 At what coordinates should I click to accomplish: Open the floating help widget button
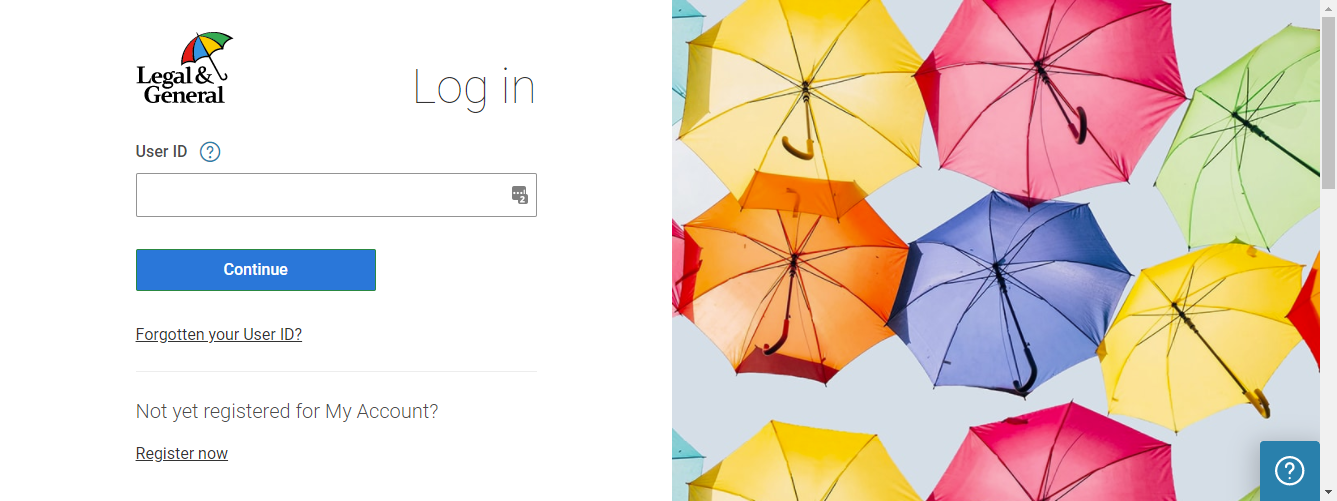1290,471
